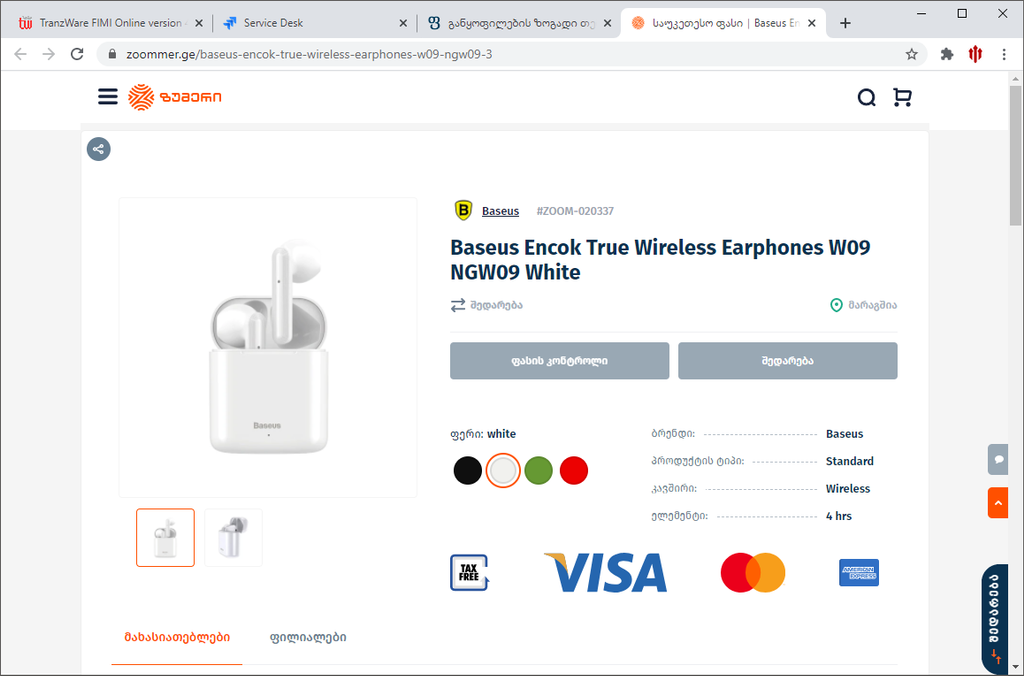Click the share icon
This screenshot has width=1024, height=676.
point(98,150)
